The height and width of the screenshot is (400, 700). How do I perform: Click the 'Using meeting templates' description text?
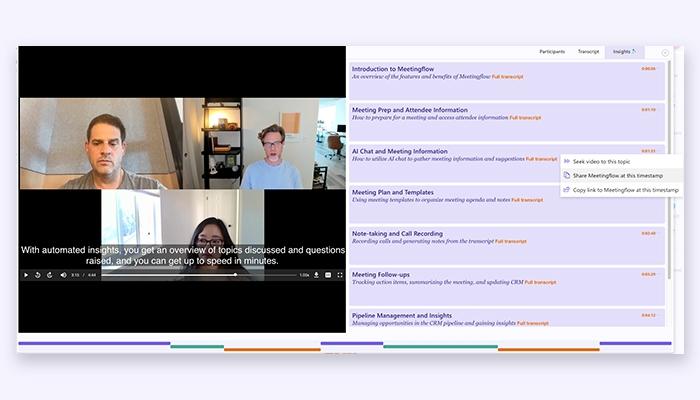431,200
